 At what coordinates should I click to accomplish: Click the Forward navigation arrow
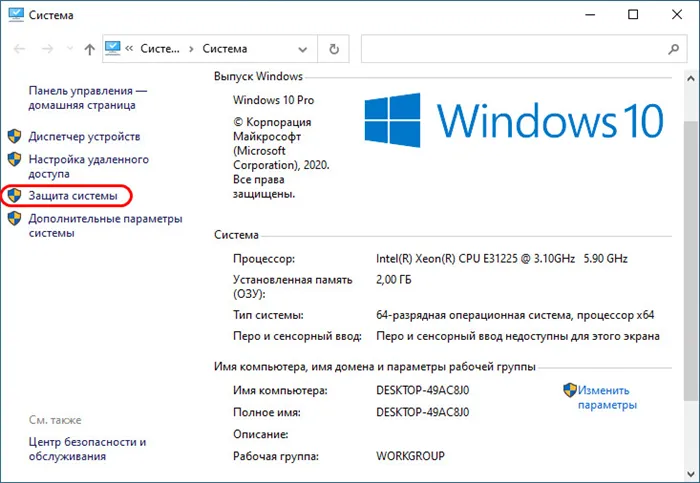click(47, 49)
